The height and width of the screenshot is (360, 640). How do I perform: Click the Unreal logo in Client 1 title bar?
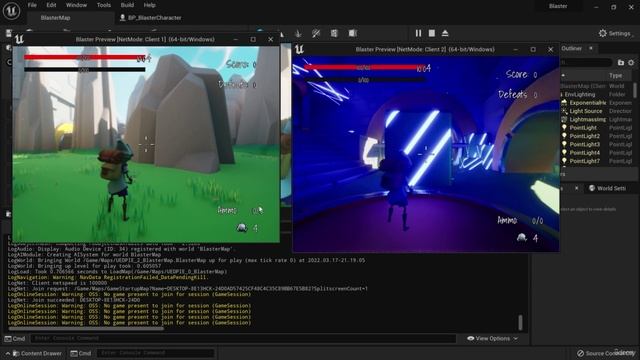click(19, 39)
